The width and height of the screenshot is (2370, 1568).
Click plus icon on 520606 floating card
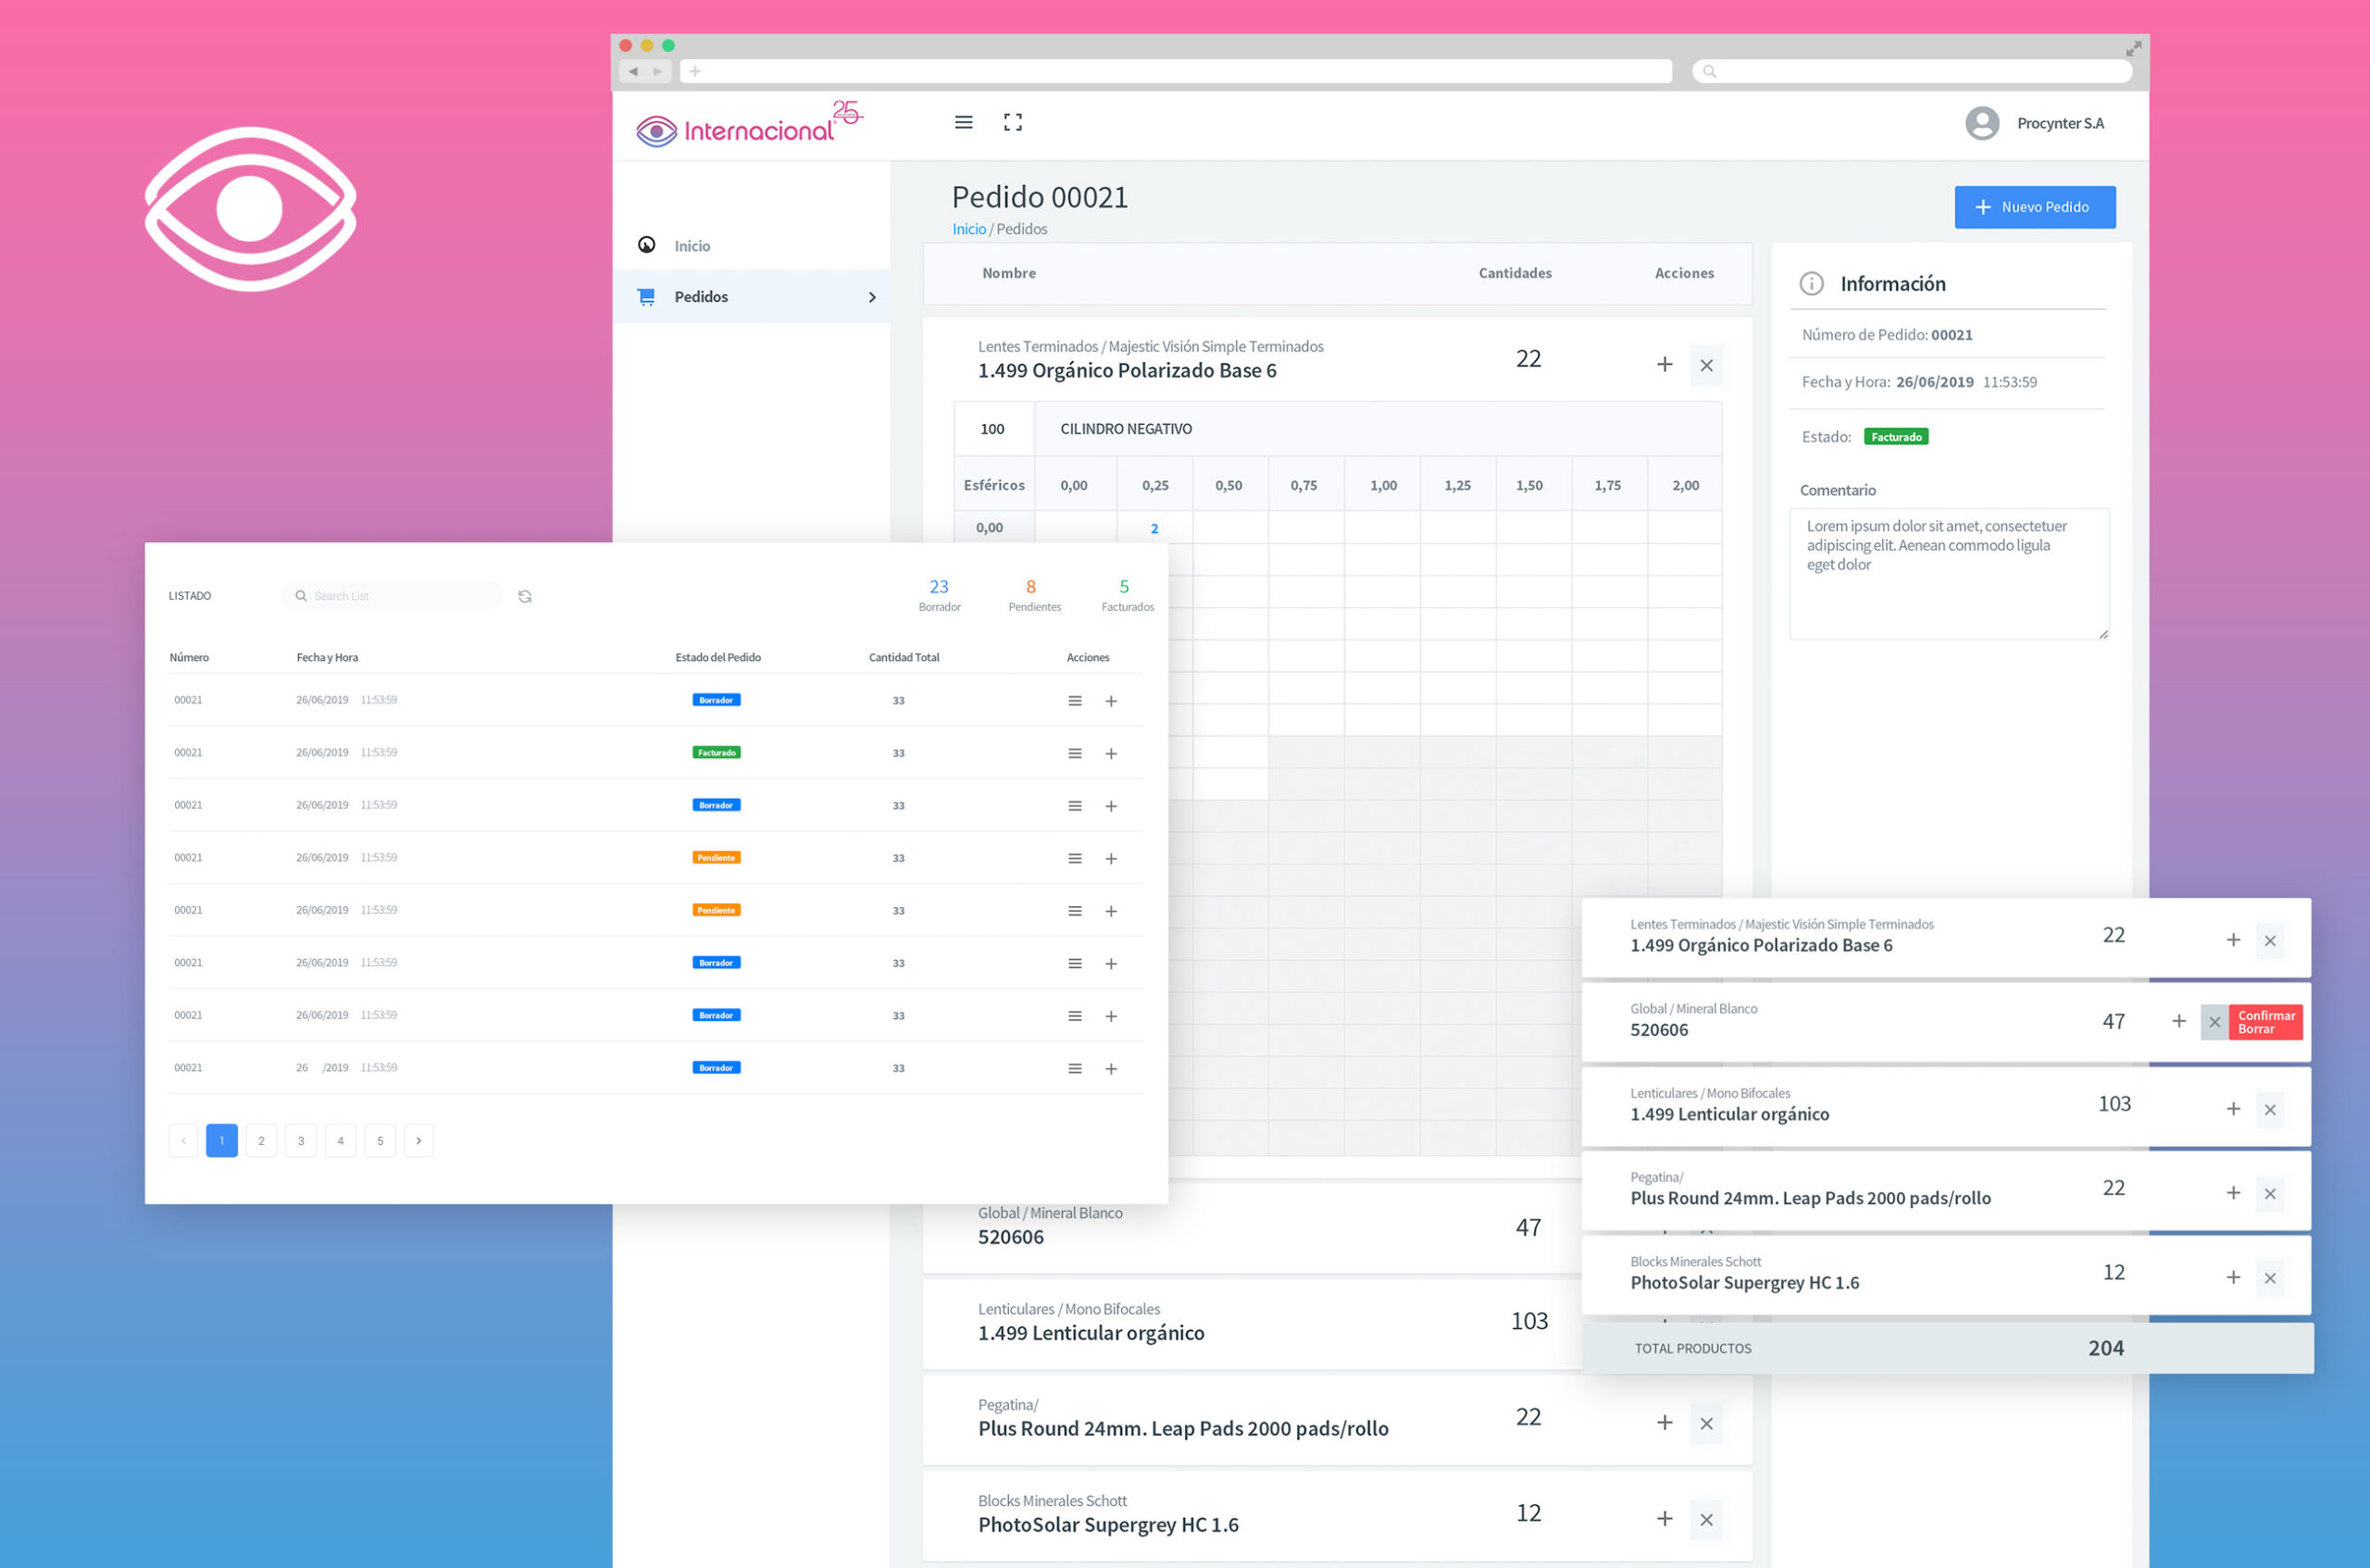[2178, 1021]
